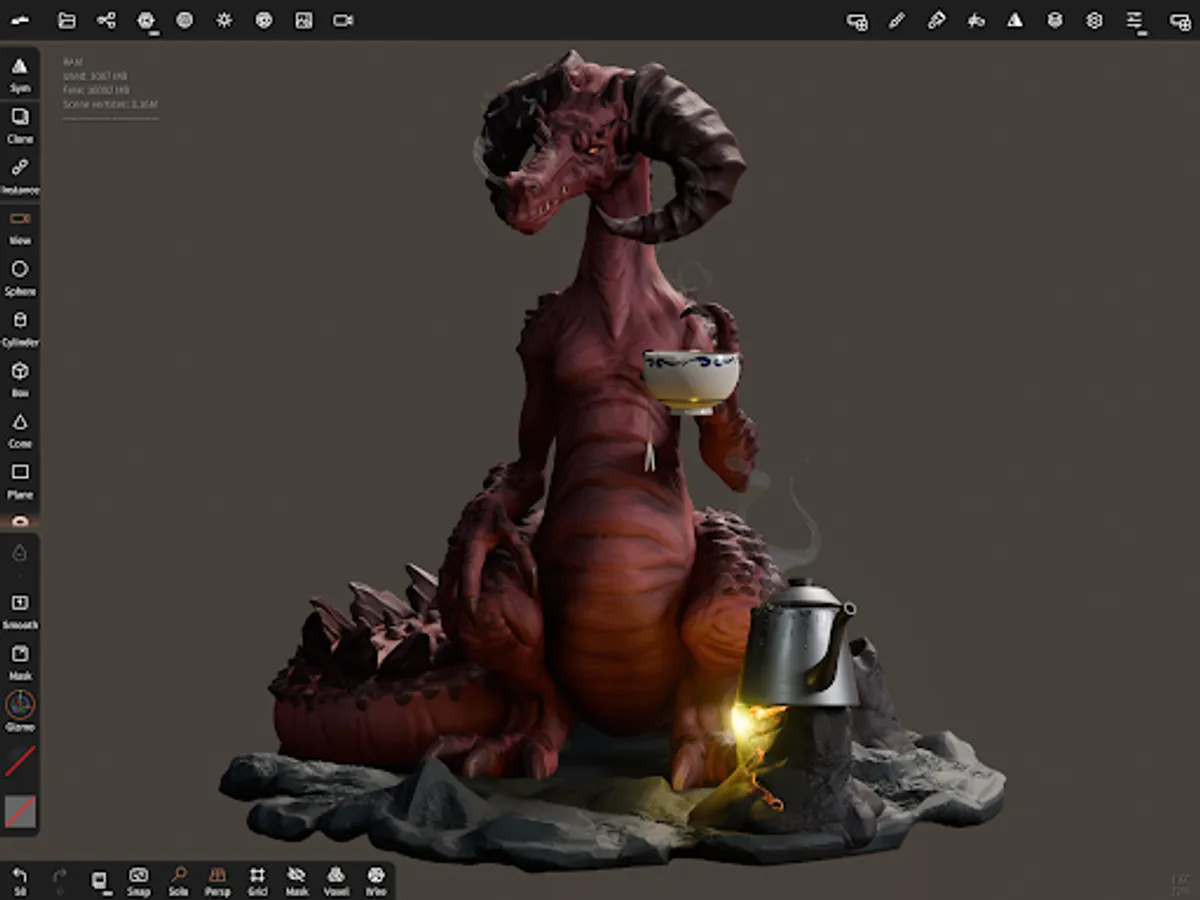1200x900 pixels.
Task: Click the gray material swatch
Action: [x=20, y=811]
